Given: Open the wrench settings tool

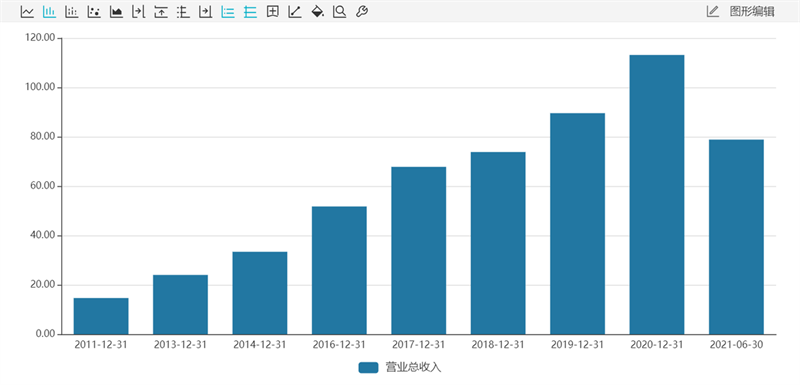Looking at the screenshot, I should [x=362, y=11].
